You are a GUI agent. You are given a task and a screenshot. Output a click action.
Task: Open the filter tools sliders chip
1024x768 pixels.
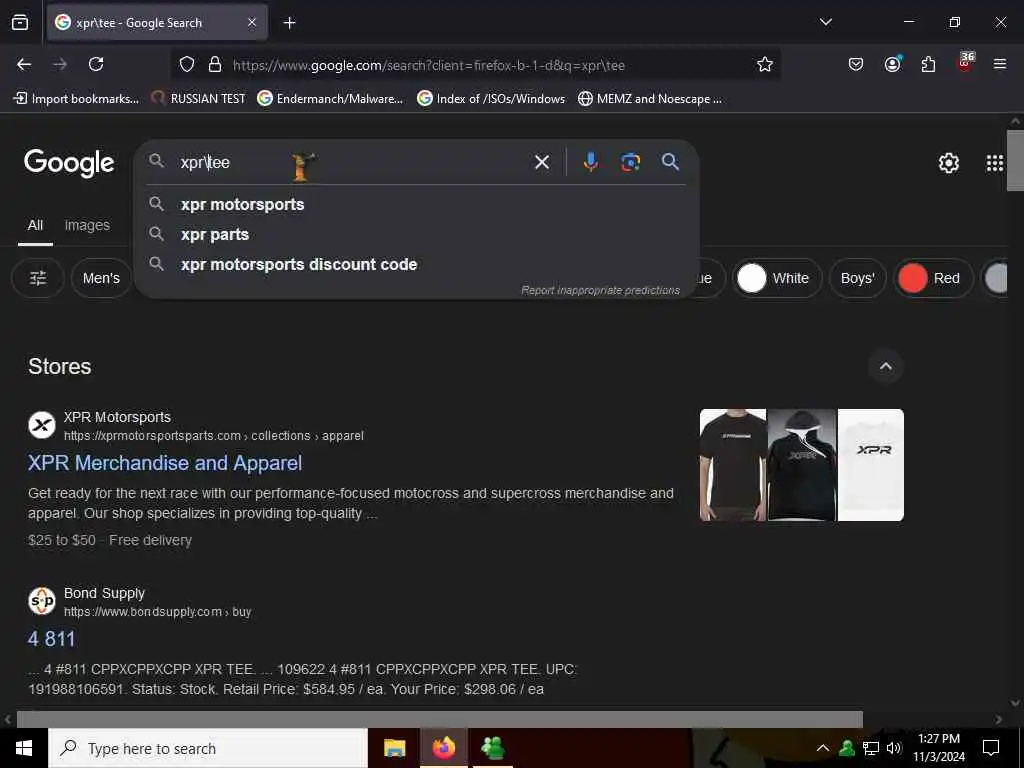38,278
